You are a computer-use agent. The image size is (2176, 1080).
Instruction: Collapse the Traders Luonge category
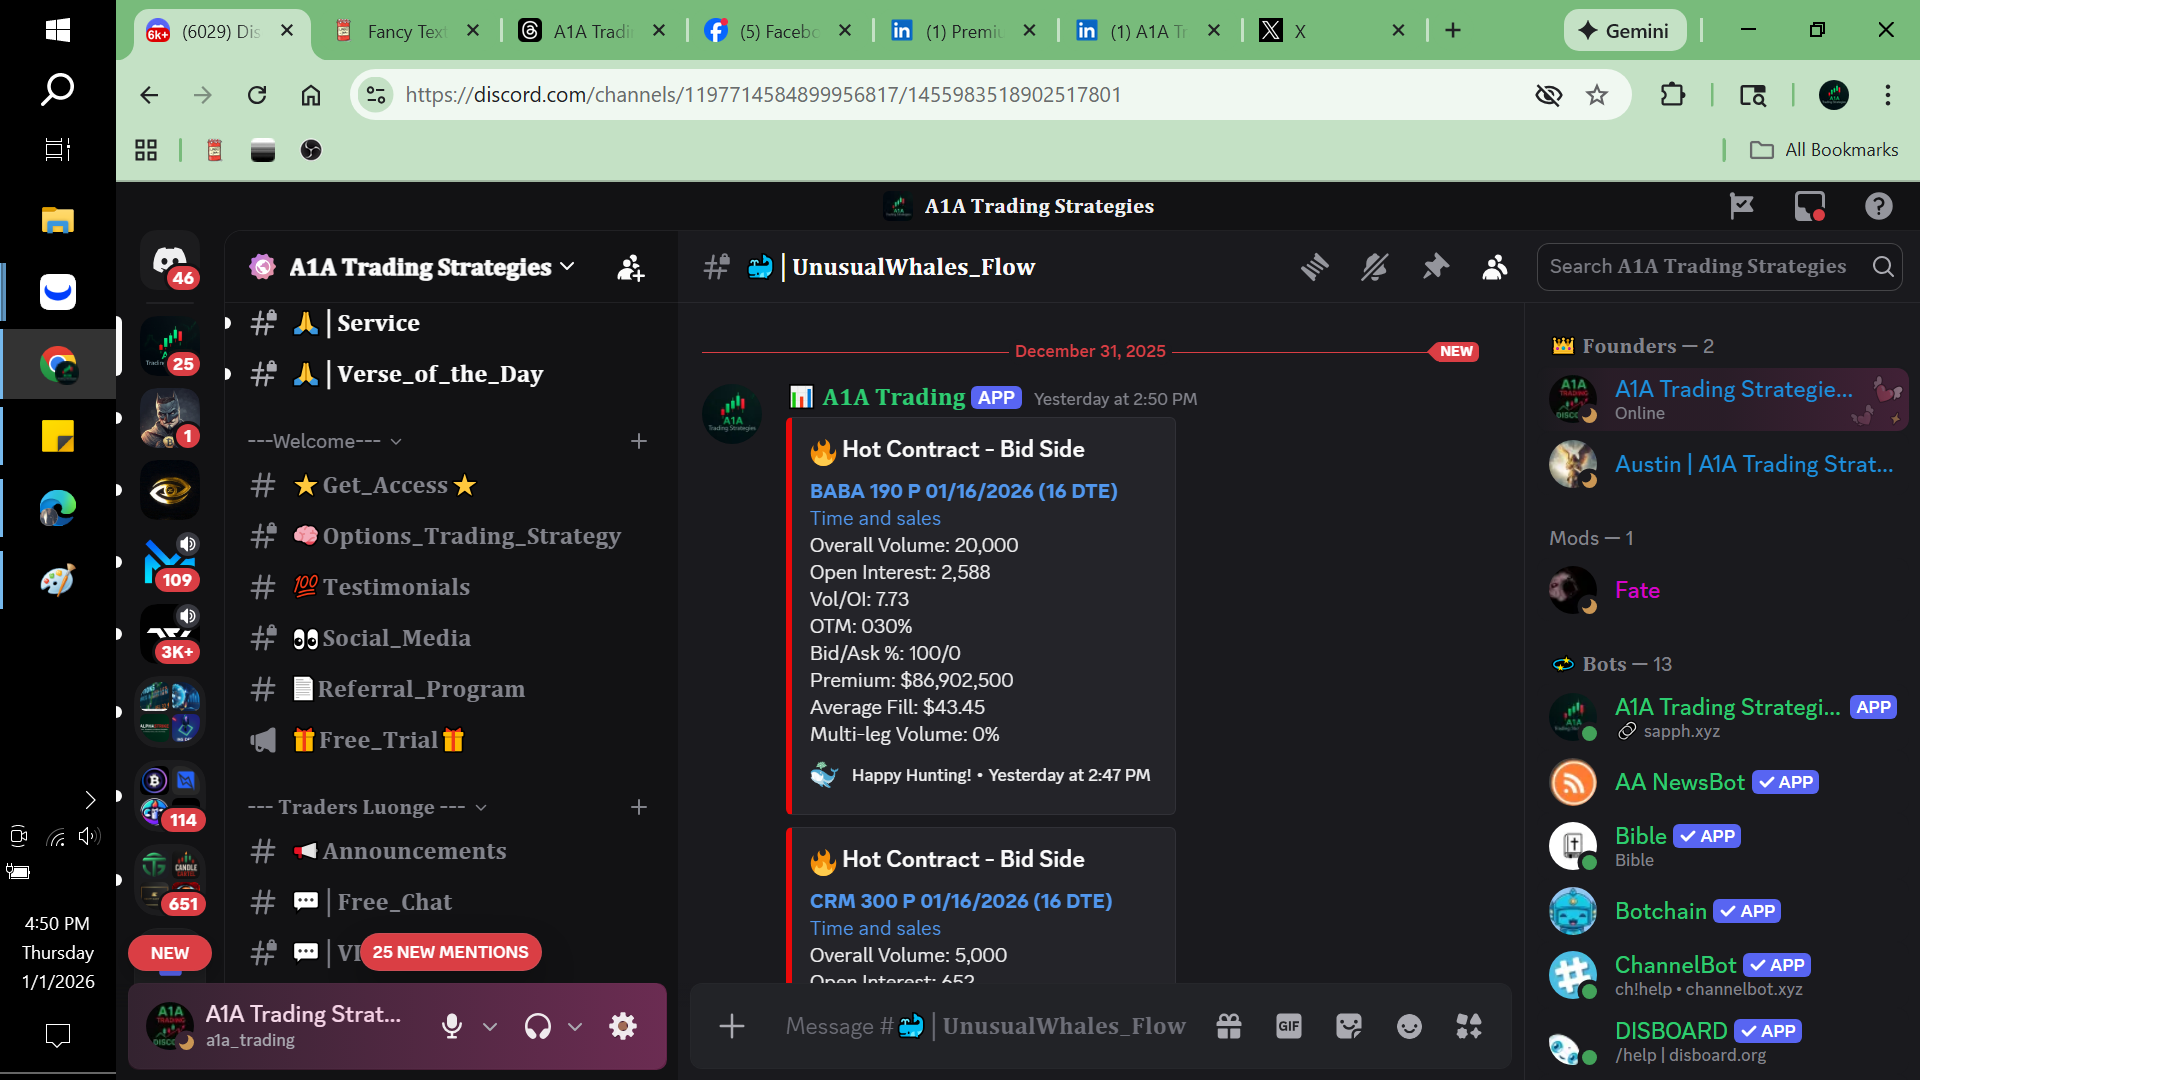[x=367, y=807]
